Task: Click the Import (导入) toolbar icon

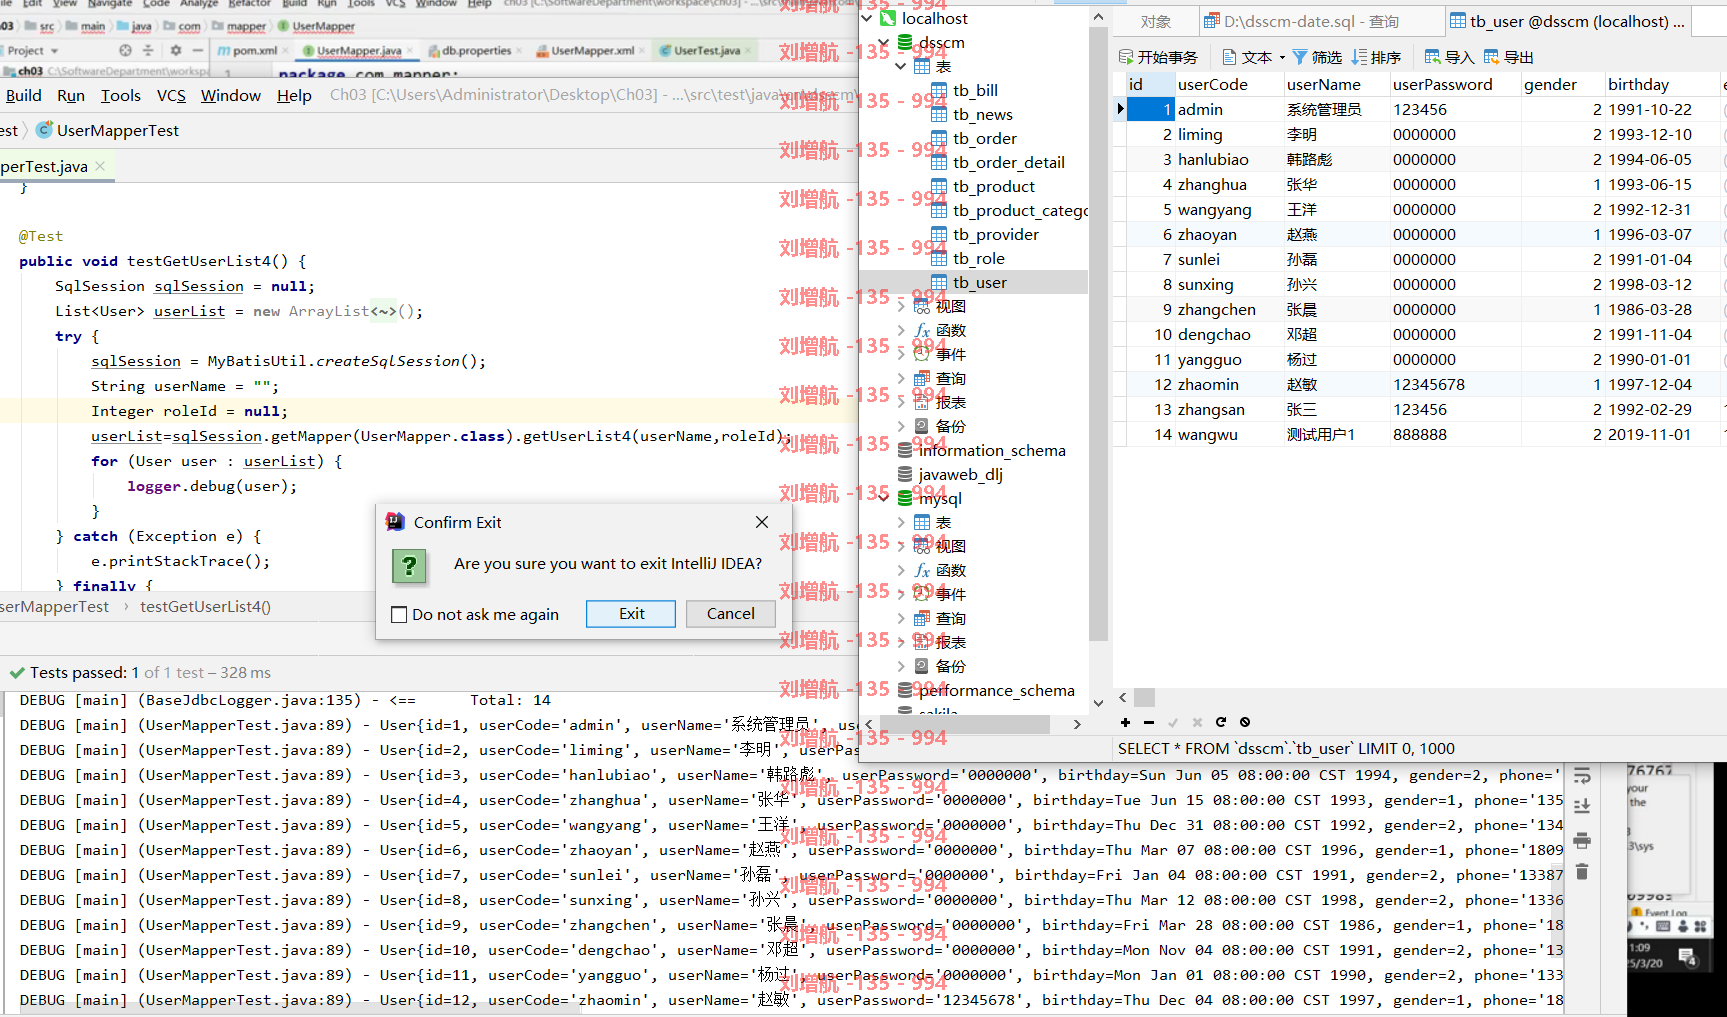Action: coord(1433,57)
